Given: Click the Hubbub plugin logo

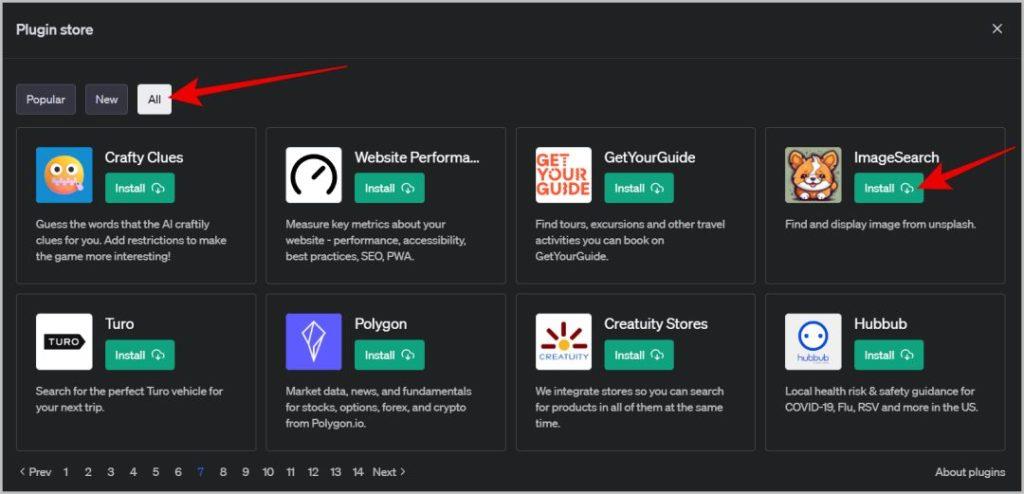Looking at the screenshot, I should tap(813, 342).
